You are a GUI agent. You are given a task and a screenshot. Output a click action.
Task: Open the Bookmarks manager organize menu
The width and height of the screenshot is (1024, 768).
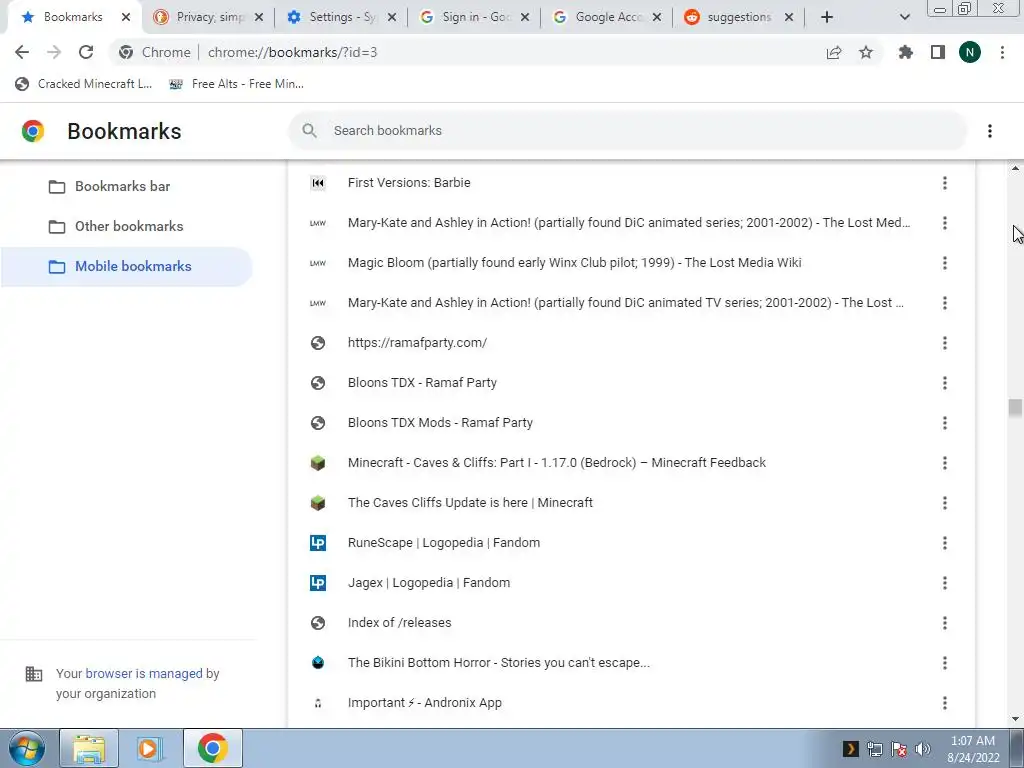[x=990, y=131]
